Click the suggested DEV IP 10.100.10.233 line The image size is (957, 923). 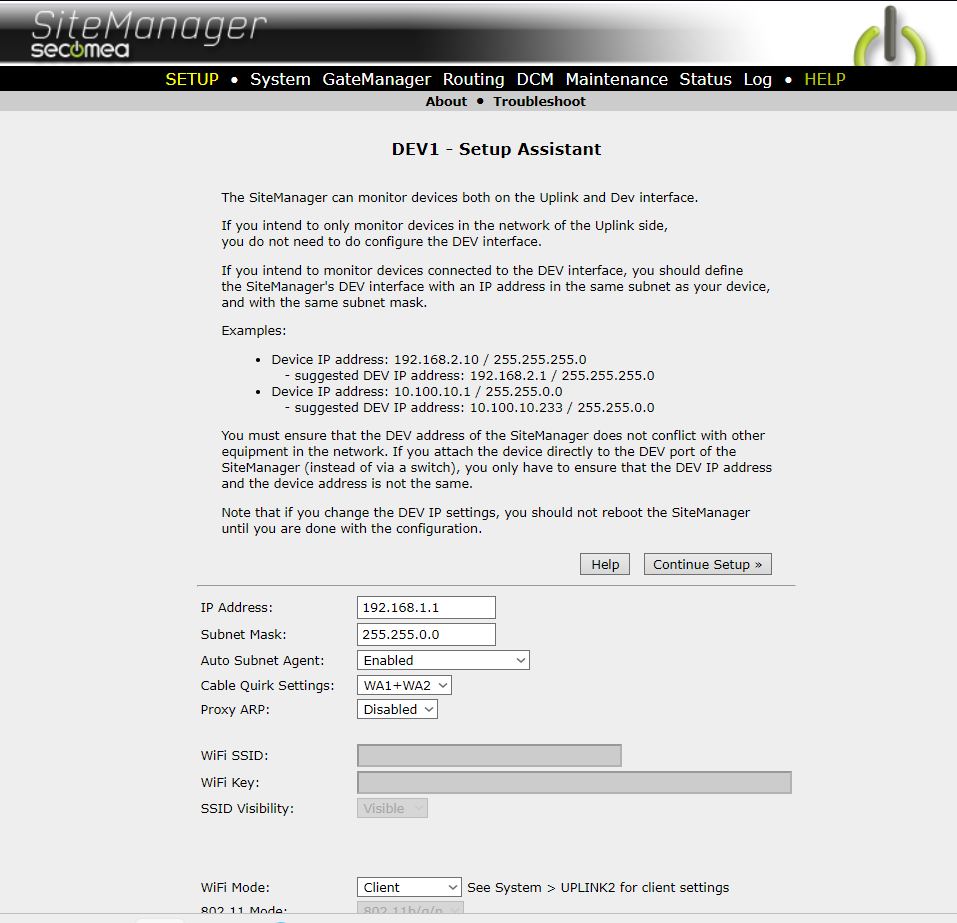pyautogui.click(x=469, y=408)
